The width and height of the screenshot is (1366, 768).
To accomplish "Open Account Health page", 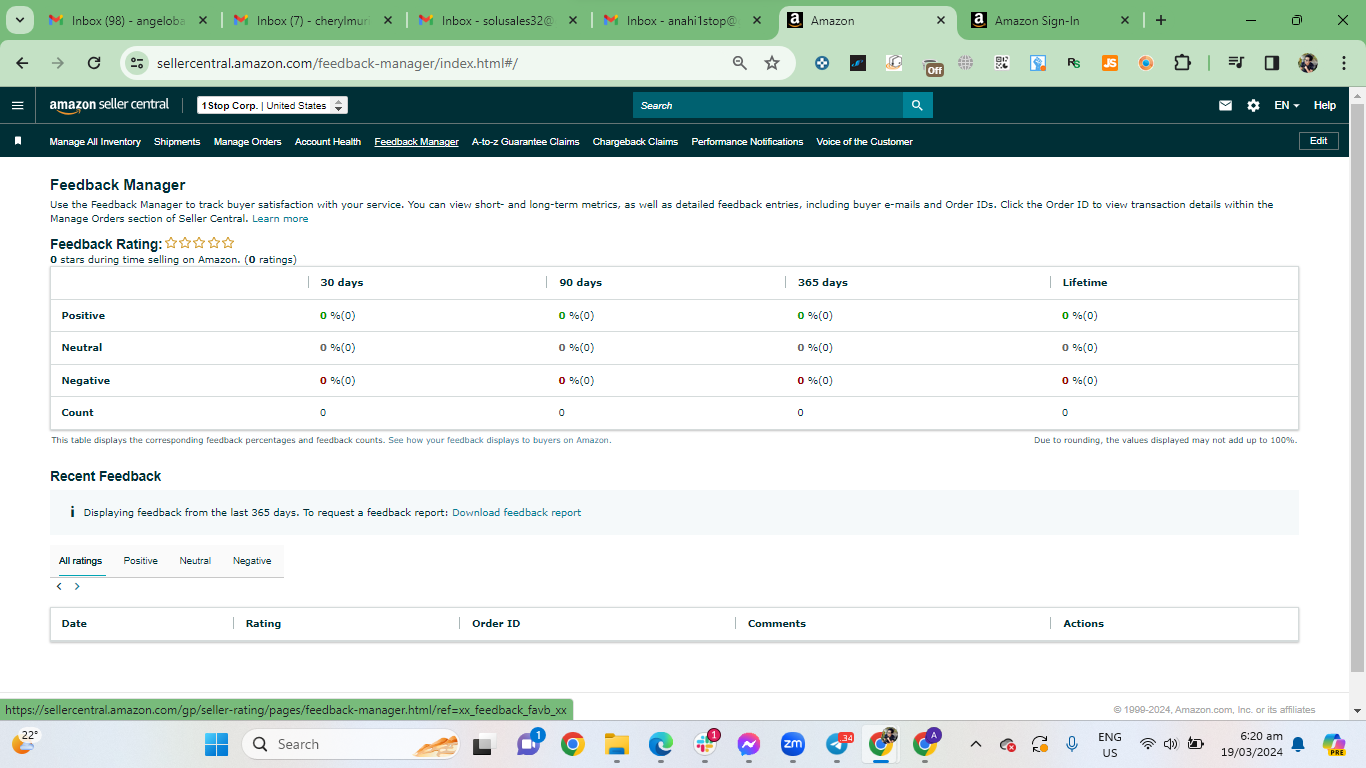I will (328, 142).
